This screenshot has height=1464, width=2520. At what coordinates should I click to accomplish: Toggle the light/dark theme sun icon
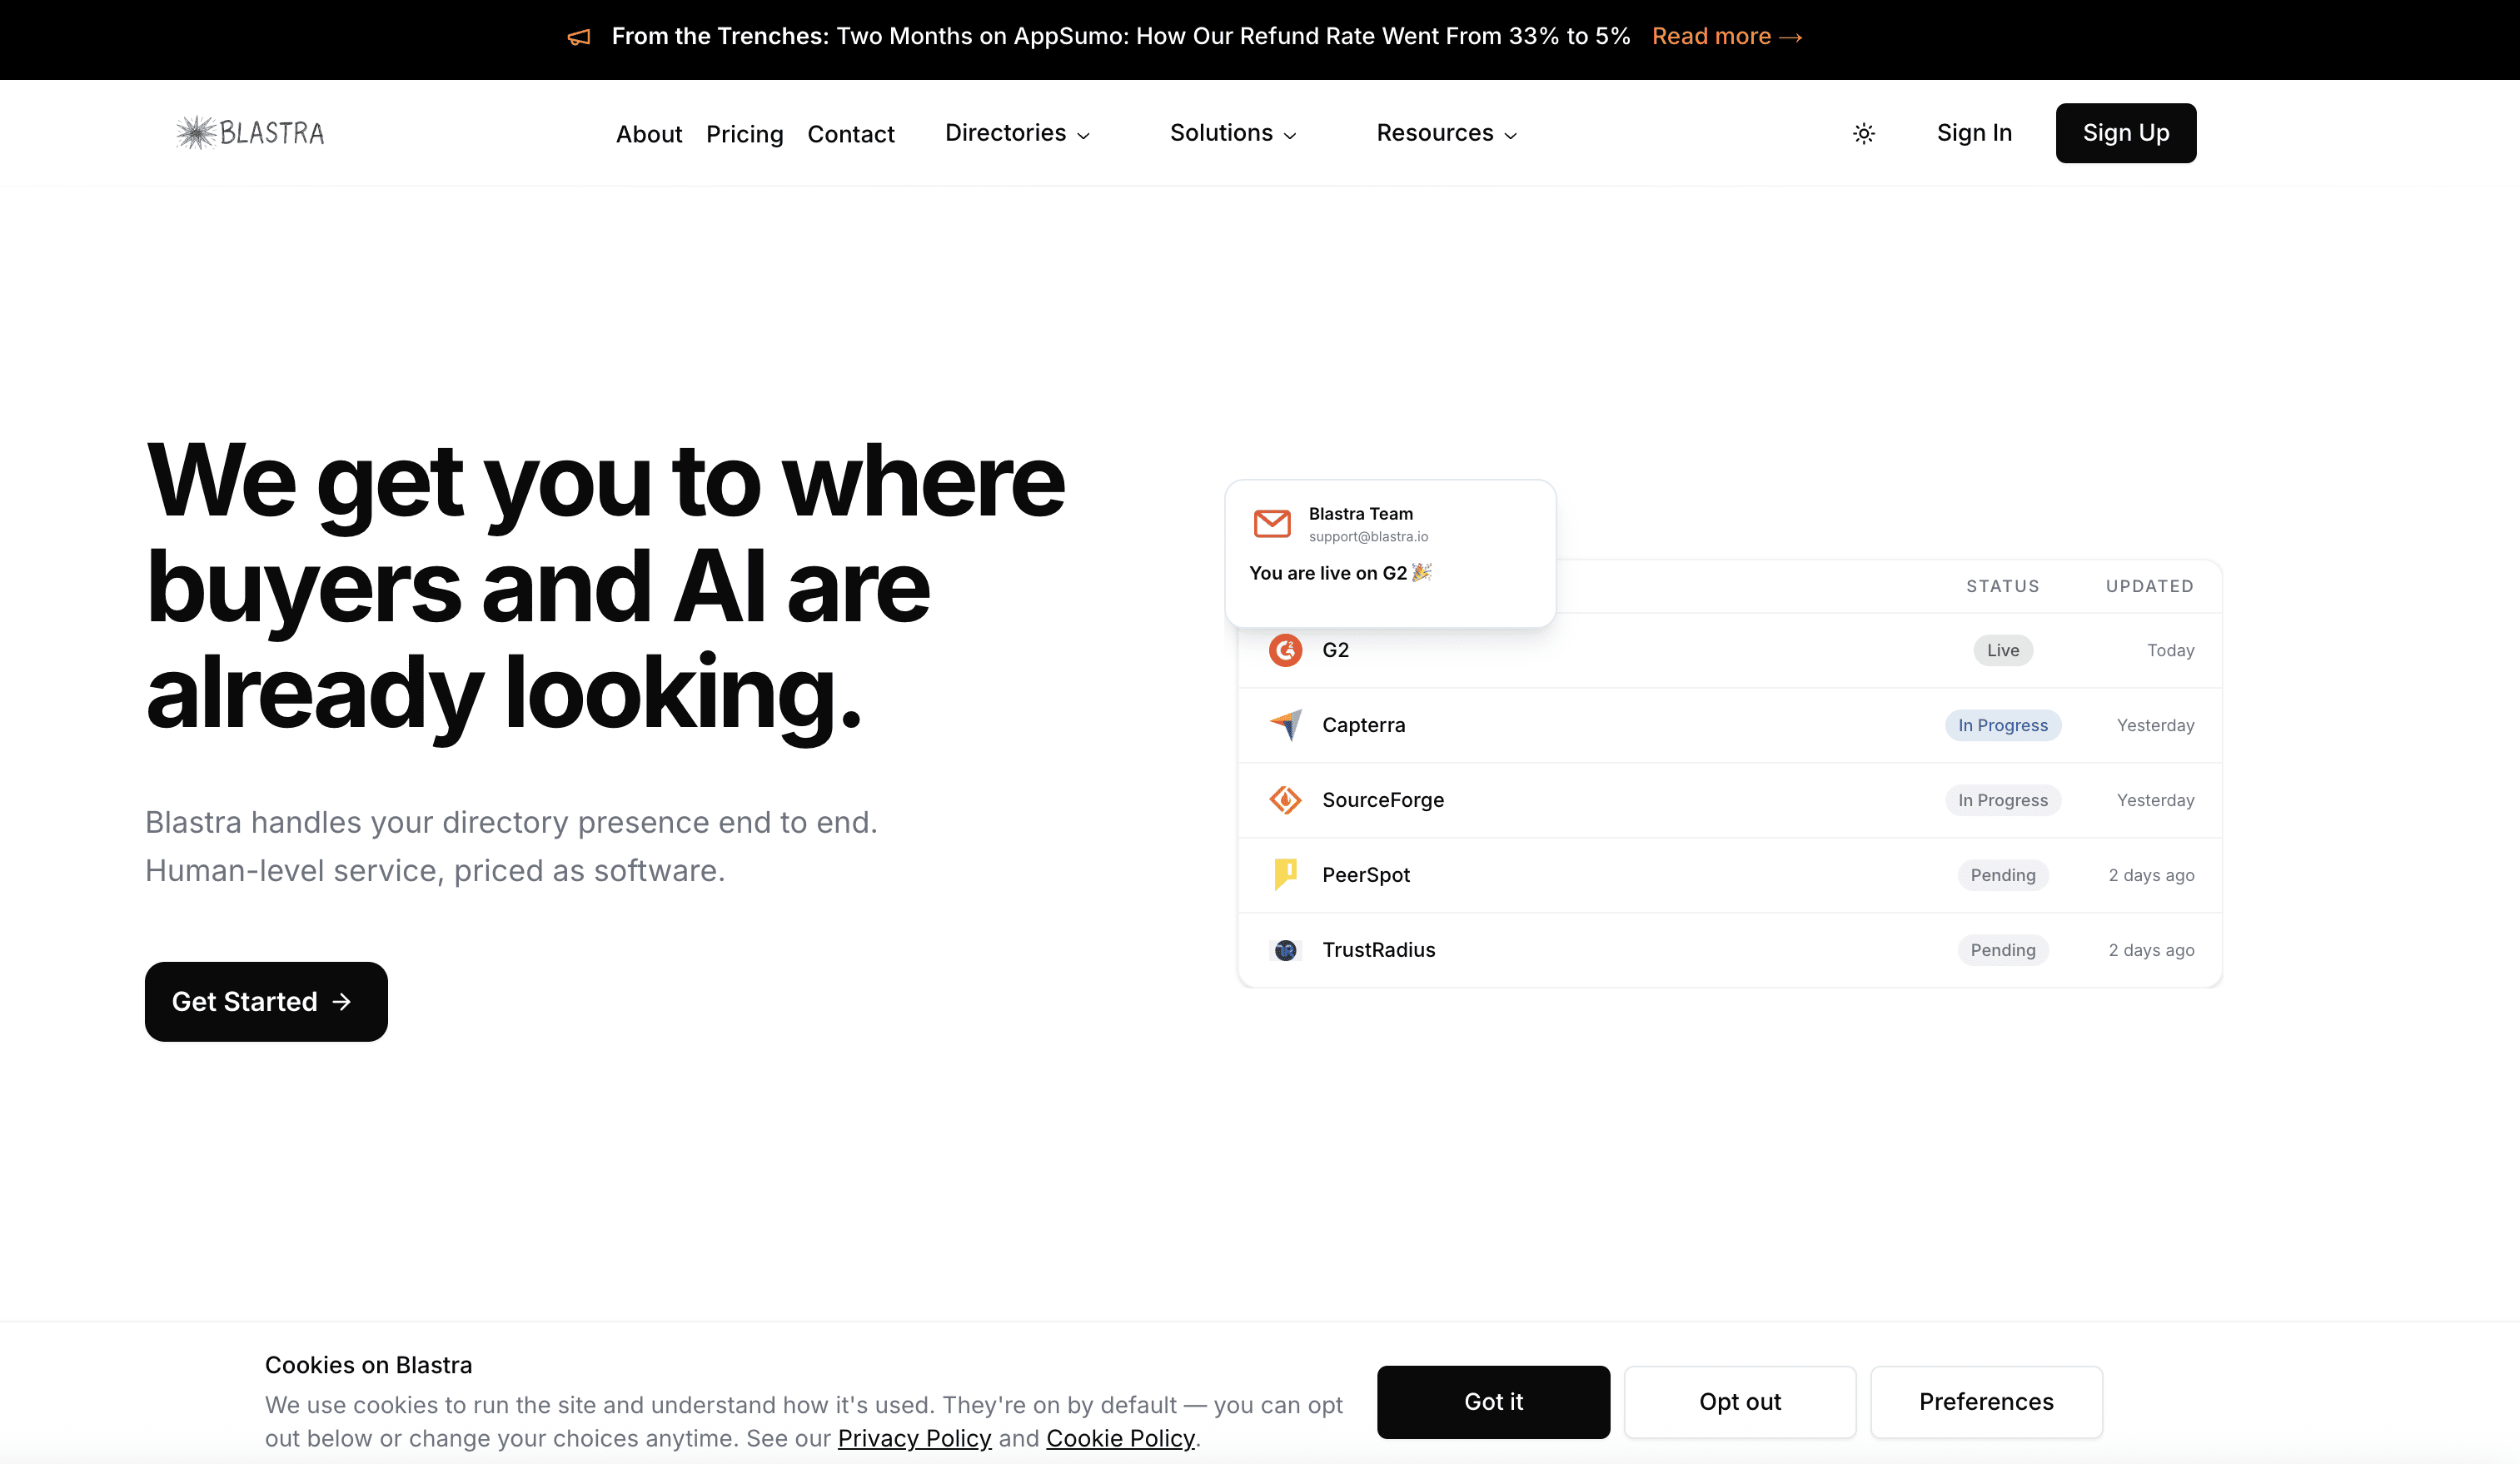point(1863,133)
